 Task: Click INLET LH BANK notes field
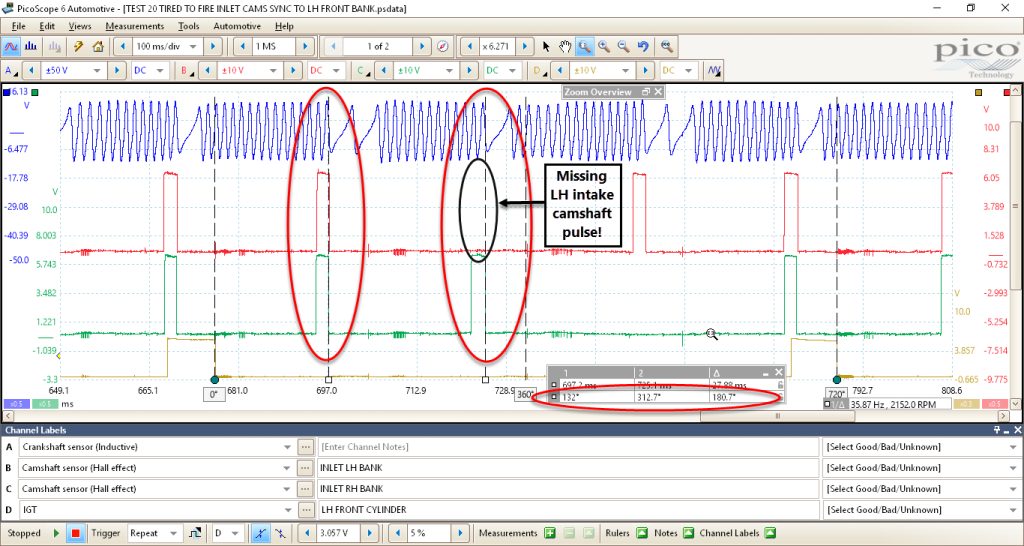click(x=568, y=468)
